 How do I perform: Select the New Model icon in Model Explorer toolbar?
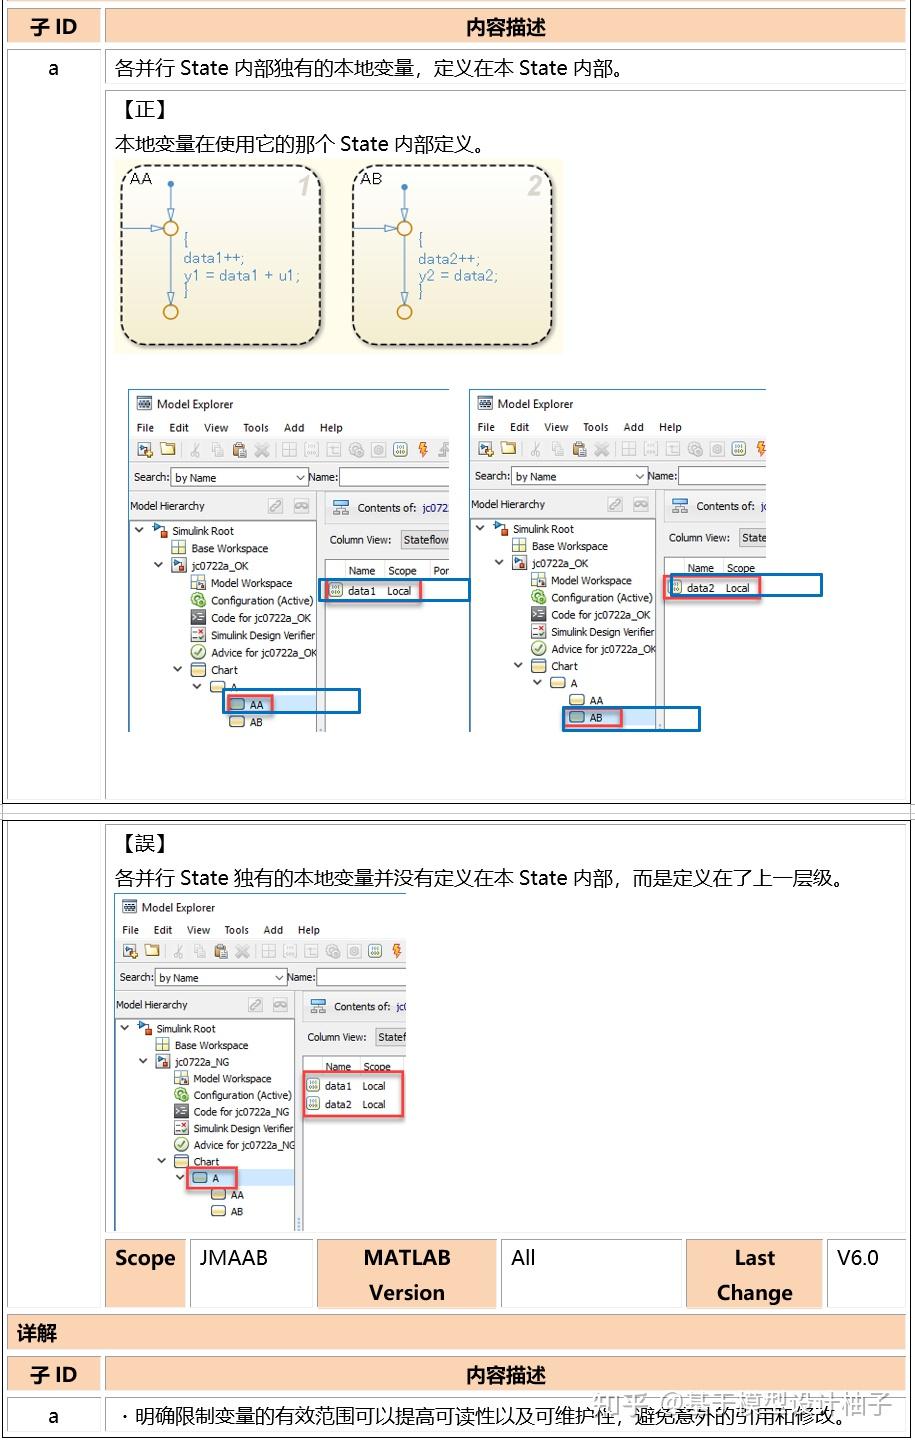tap(144, 449)
